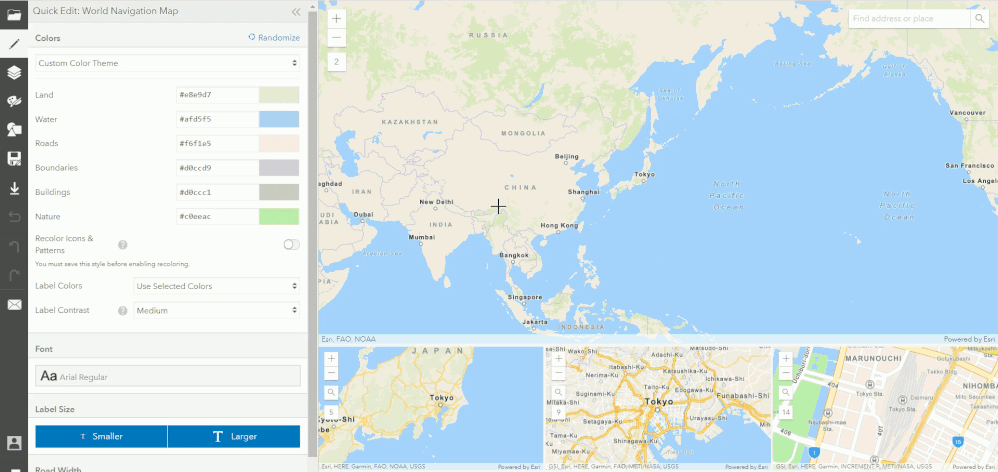Click the zoom level 5 indicator on preview map
Image resolution: width=998 pixels, height=472 pixels.
(331, 412)
